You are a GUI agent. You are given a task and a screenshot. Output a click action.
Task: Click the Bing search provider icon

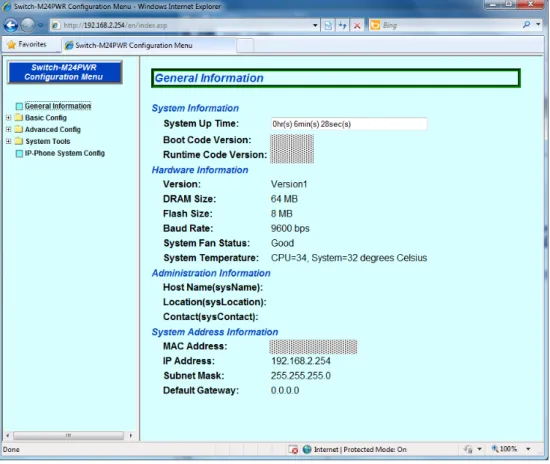[375, 25]
